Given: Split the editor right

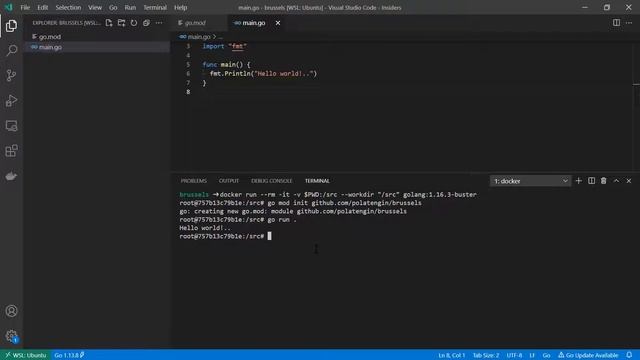Looking at the screenshot, I should point(616,23).
